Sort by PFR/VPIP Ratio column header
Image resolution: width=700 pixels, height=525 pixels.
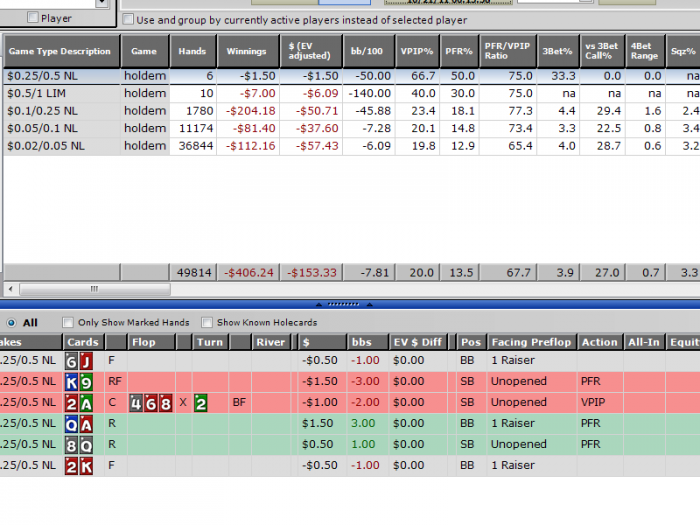tap(508, 51)
